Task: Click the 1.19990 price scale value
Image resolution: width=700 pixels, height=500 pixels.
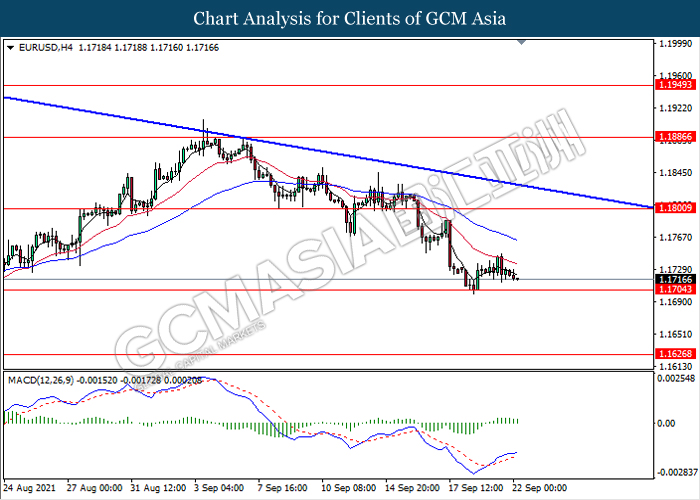Action: click(x=675, y=44)
